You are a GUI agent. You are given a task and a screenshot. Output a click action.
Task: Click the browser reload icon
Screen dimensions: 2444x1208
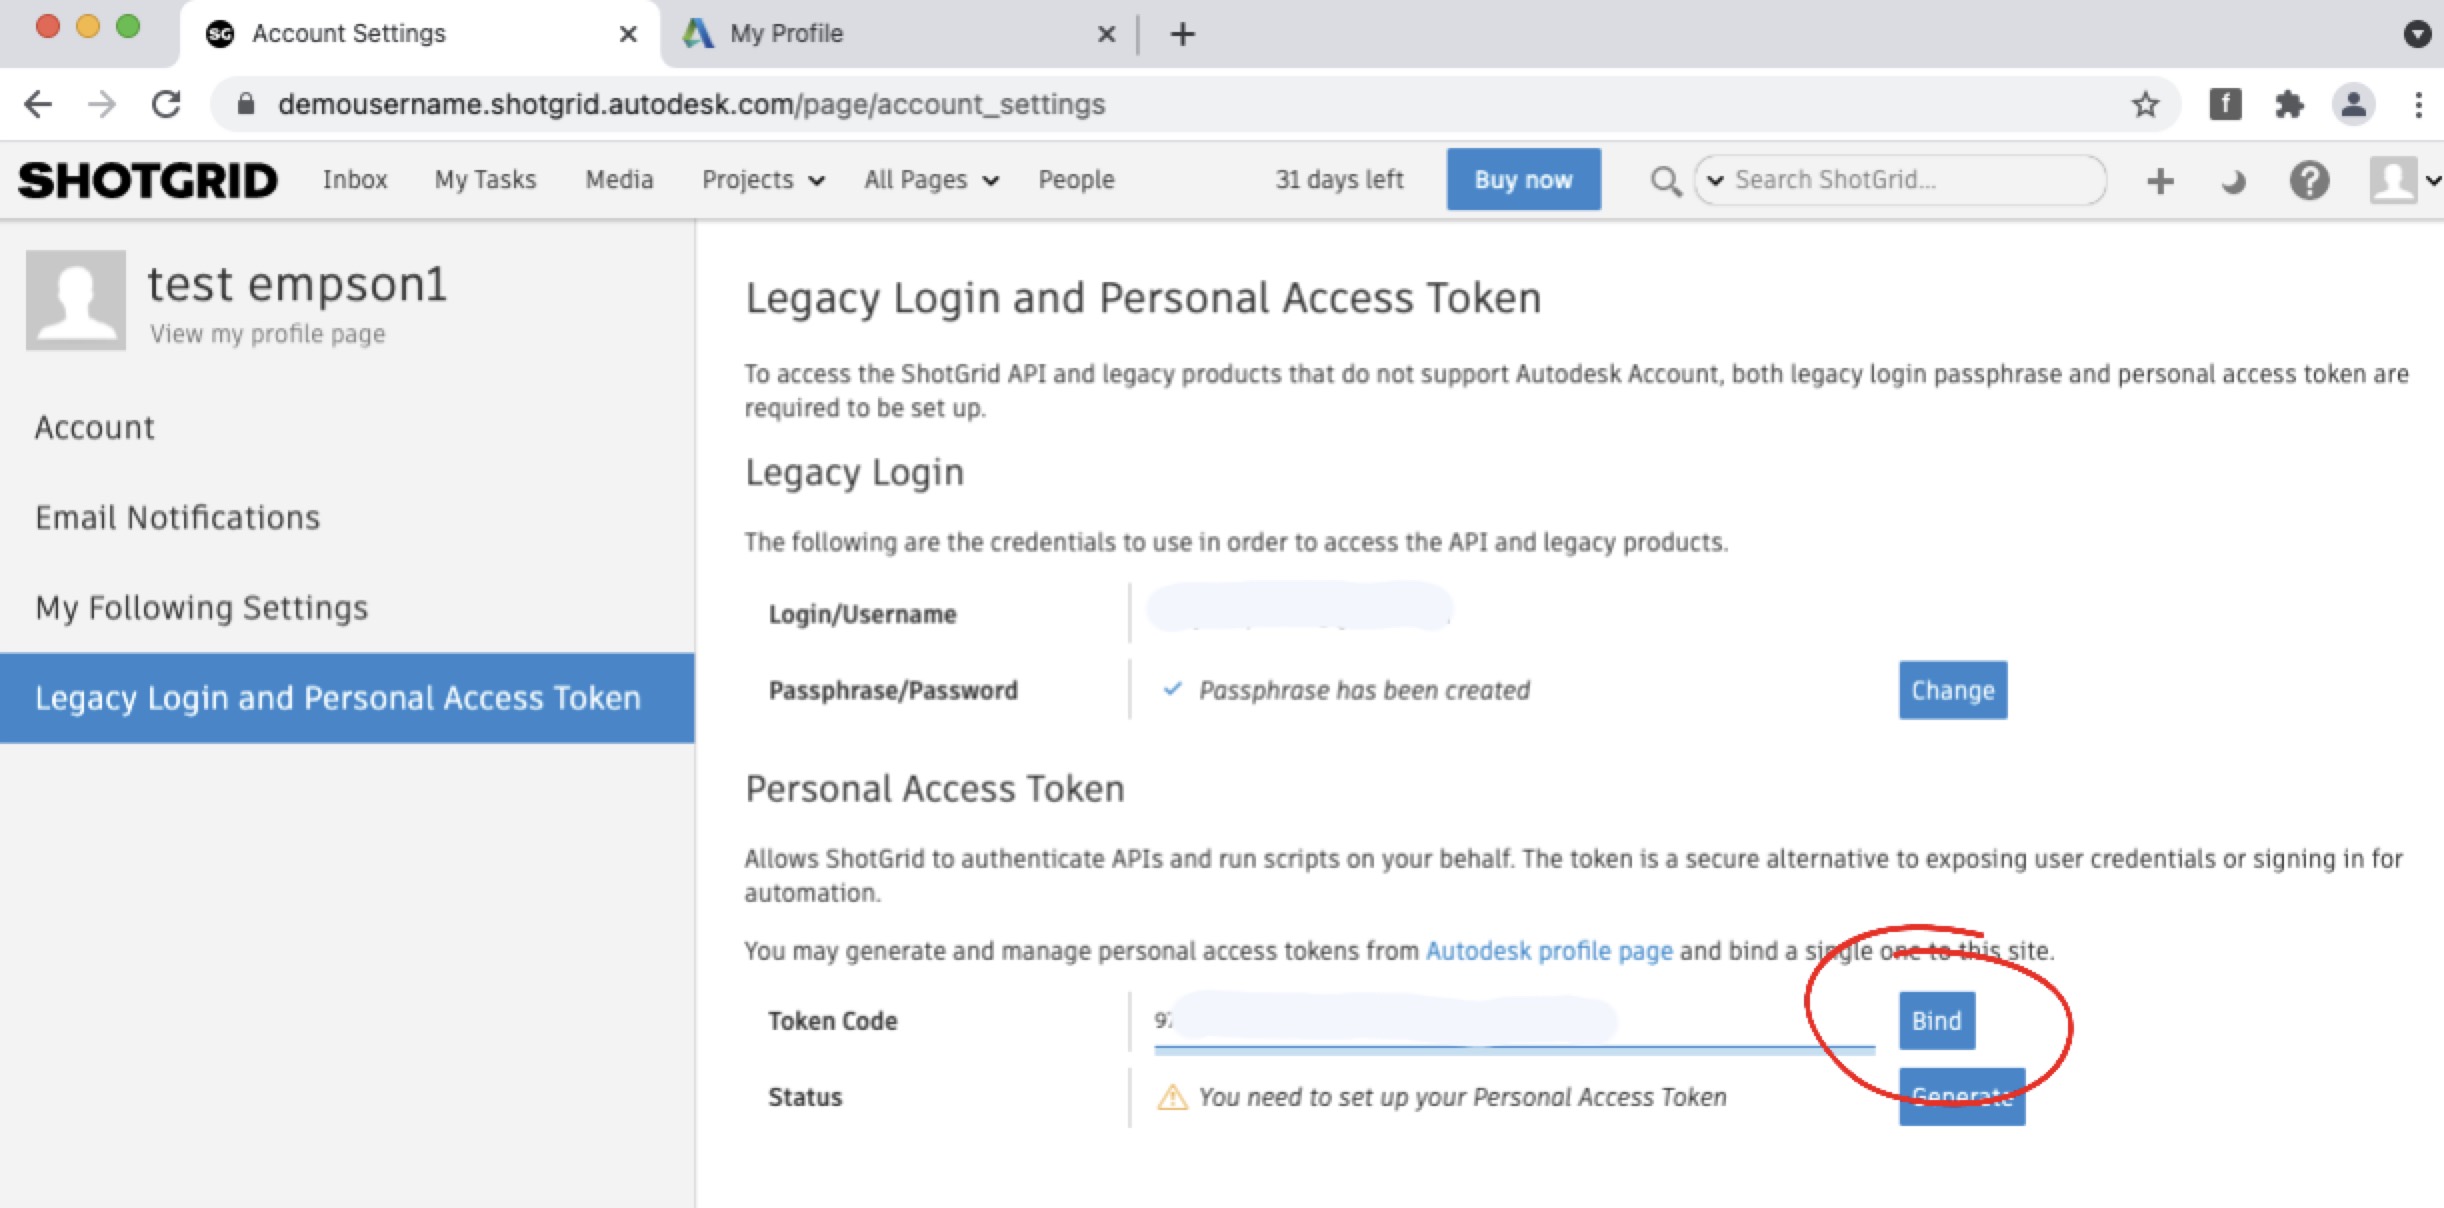coord(166,104)
